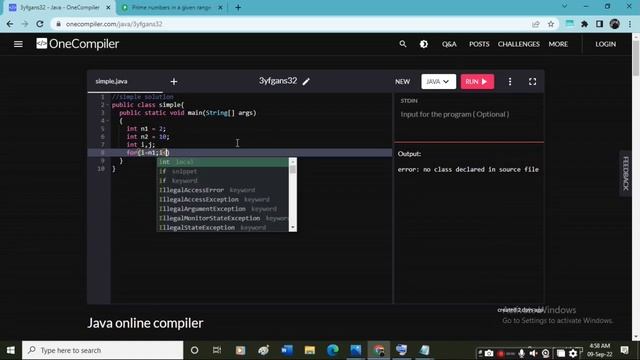The width and height of the screenshot is (640, 360).
Task: Open the OneCompiler hamburger menu
Action: tap(18, 44)
